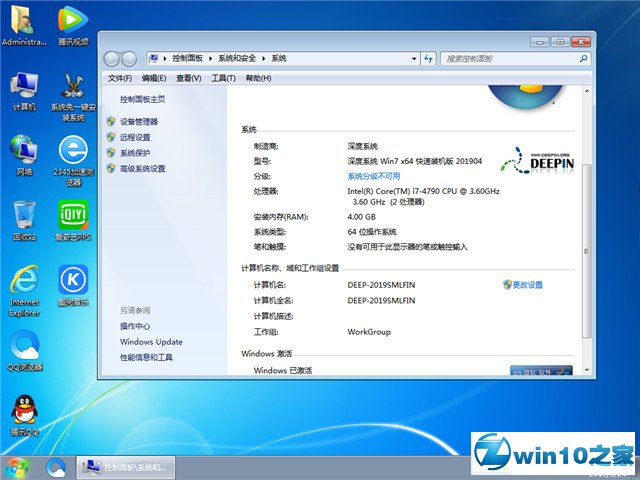Screen dimensions: 640x480
Task: Click the shield icon beside 远程设置
Action: pyautogui.click(x=111, y=137)
